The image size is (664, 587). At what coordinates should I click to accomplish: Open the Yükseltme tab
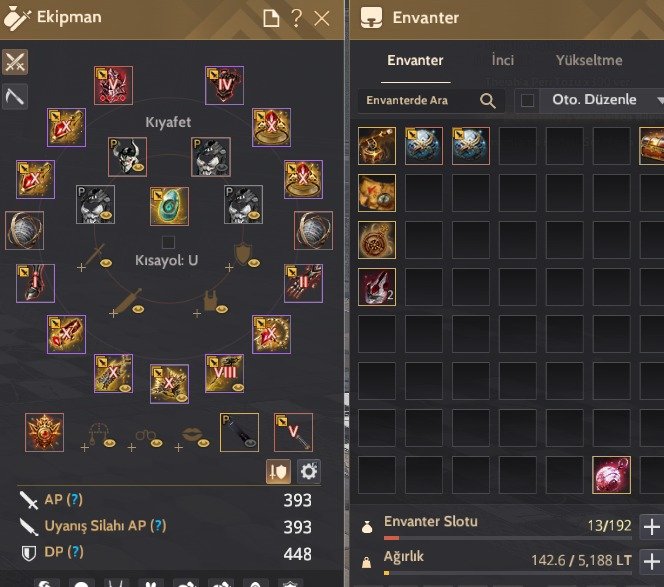pyautogui.click(x=589, y=60)
